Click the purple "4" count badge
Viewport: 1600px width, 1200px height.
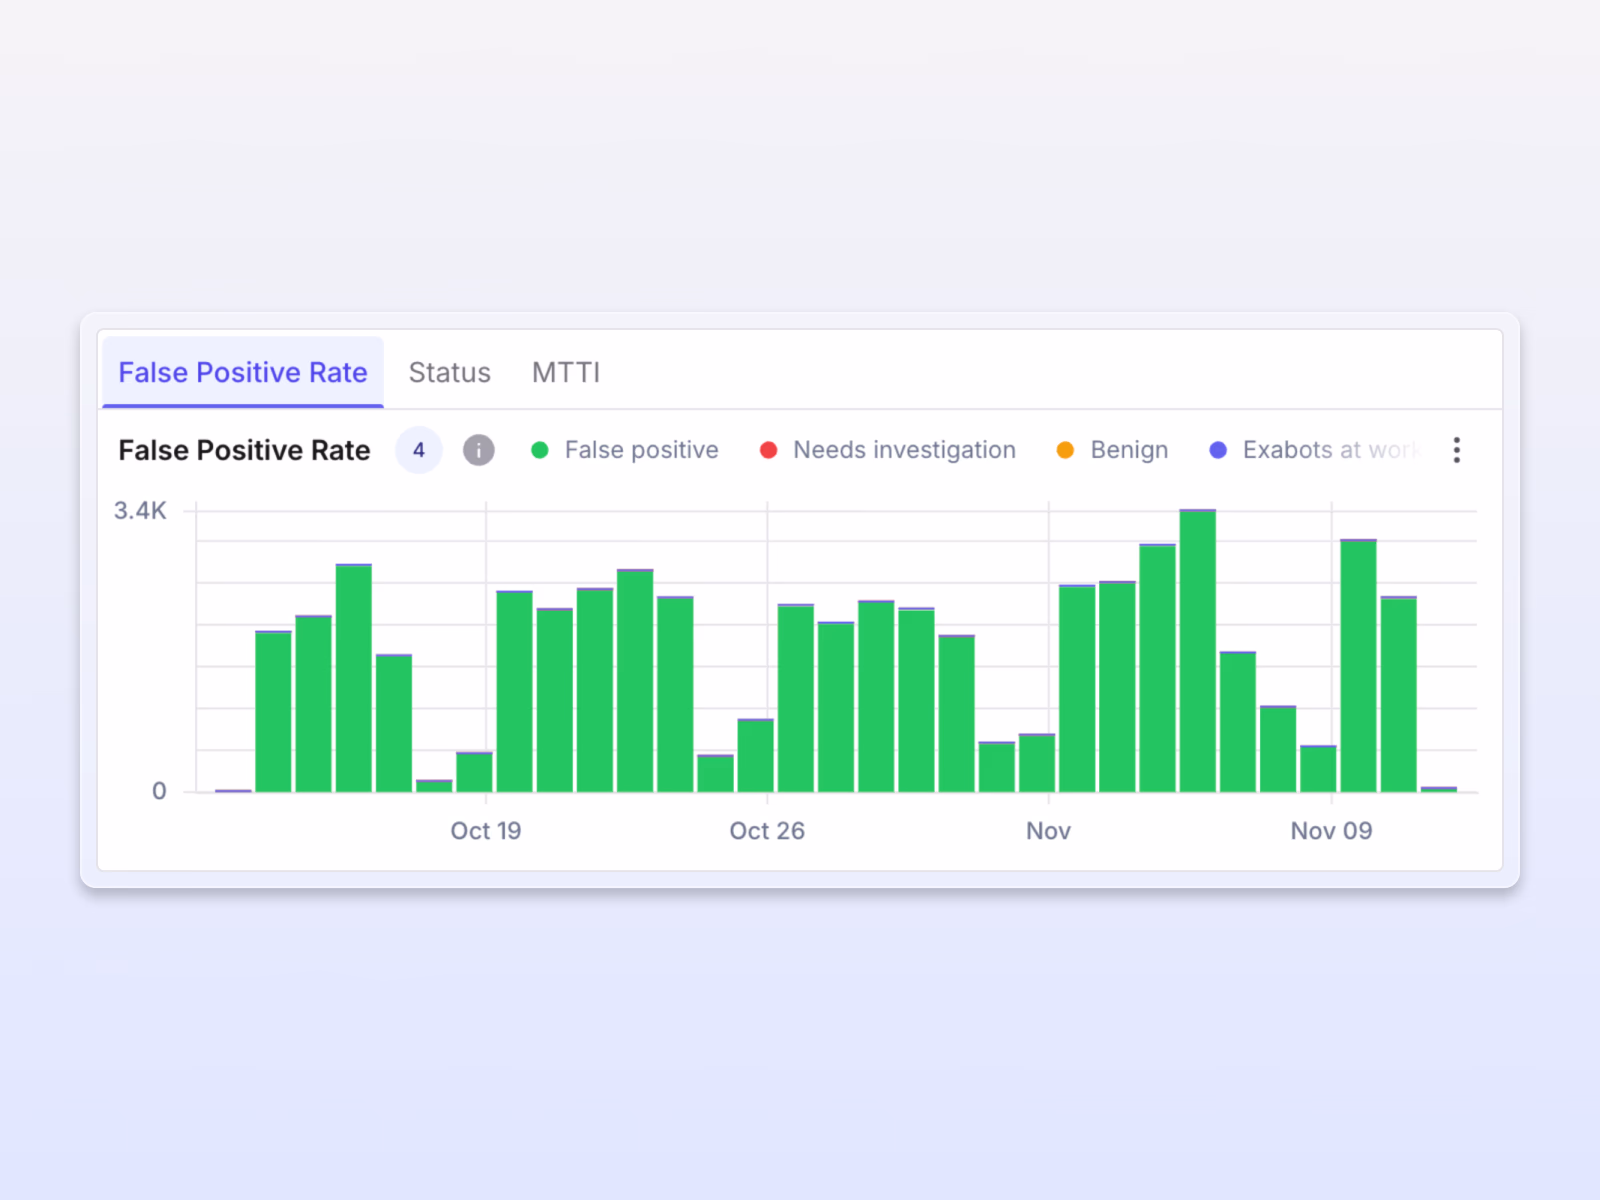tap(418, 450)
